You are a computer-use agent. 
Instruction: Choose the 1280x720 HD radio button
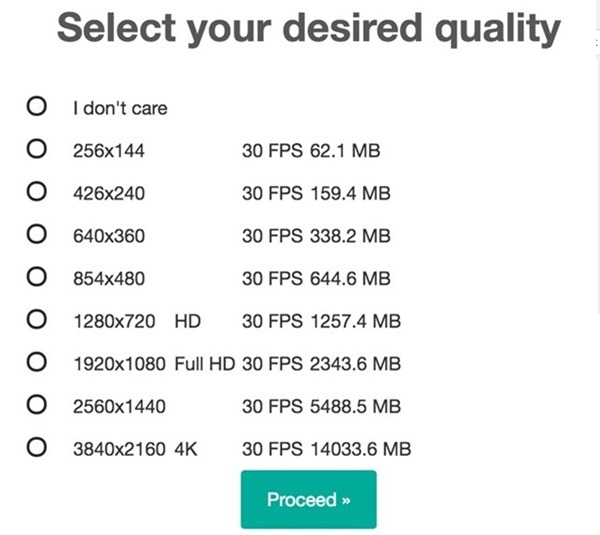tap(37, 320)
